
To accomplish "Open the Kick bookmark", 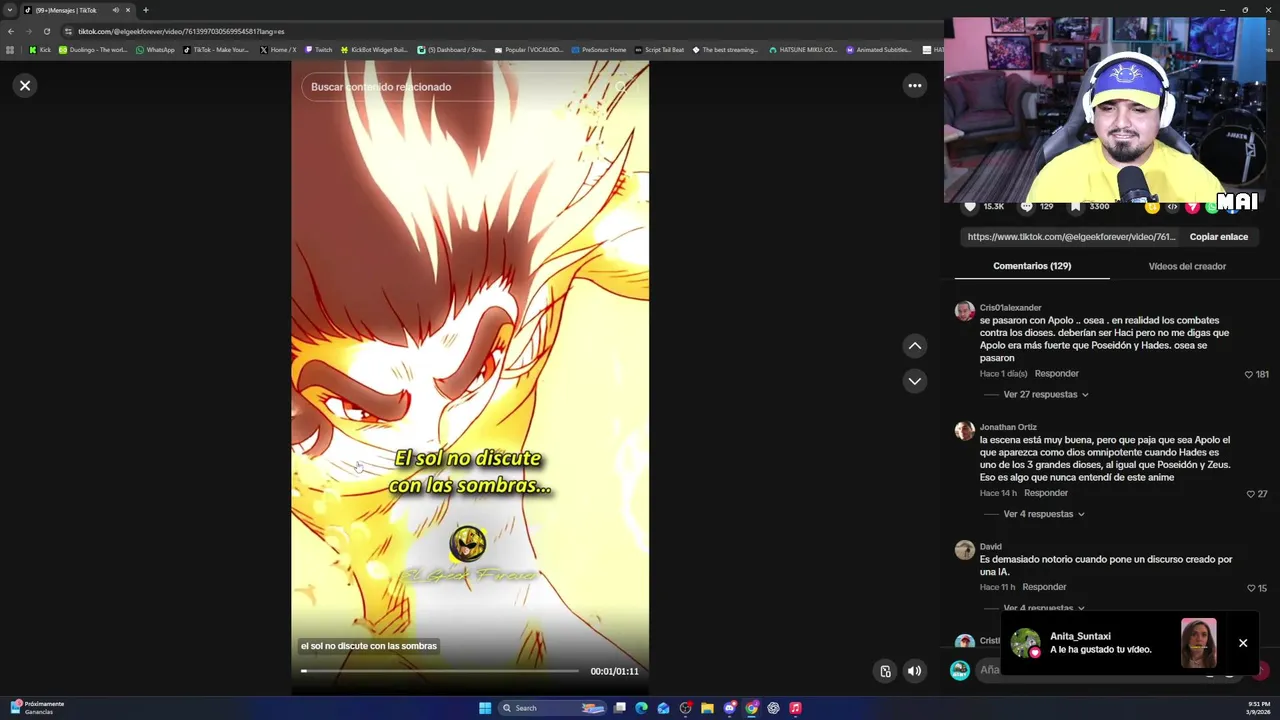I will [x=40, y=49].
